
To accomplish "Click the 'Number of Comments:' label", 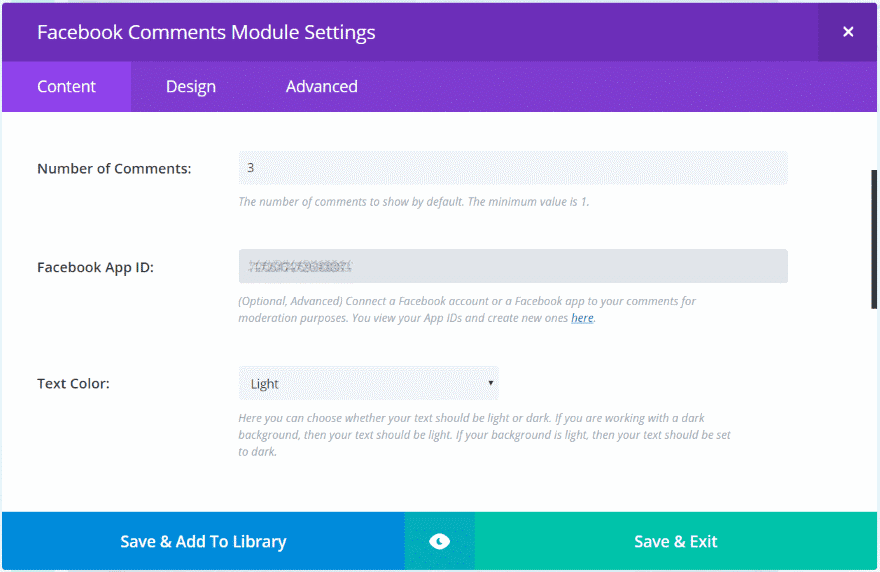I will (114, 168).
